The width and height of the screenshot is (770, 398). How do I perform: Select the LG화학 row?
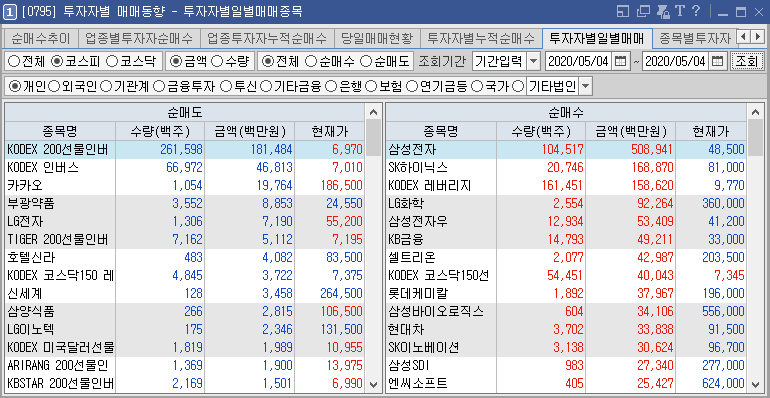(x=566, y=203)
